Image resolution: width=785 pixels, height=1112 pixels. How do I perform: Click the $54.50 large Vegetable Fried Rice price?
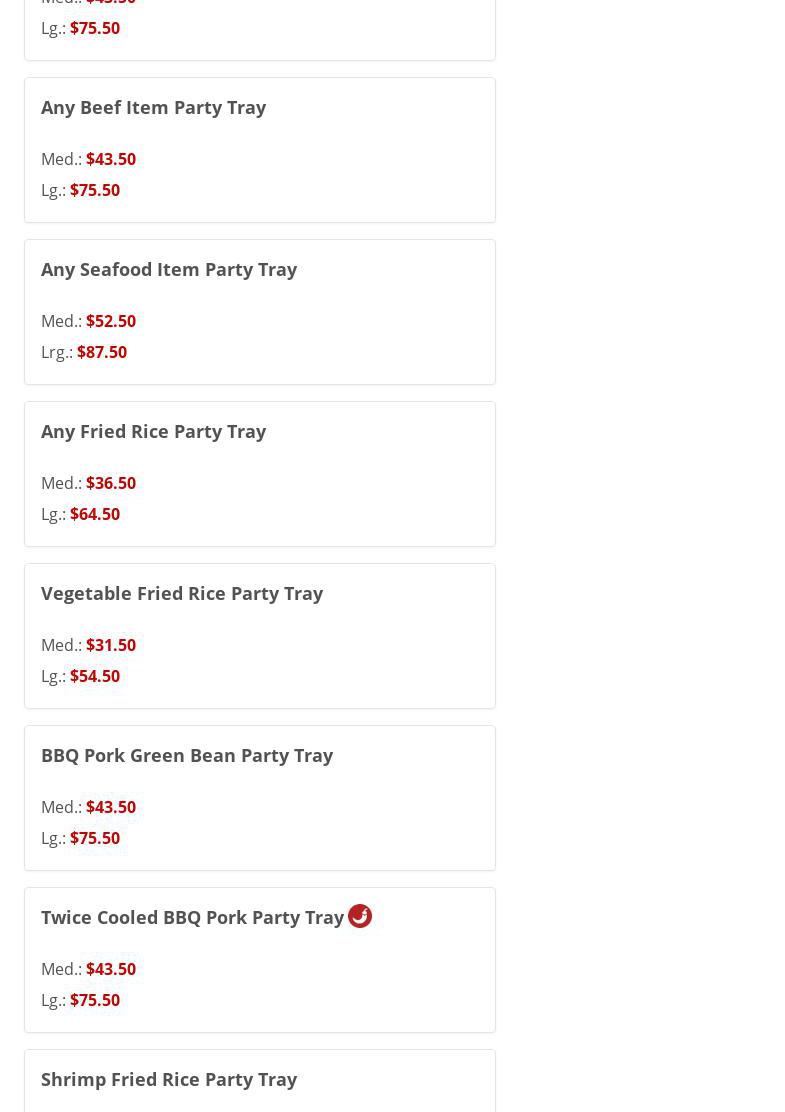pyautogui.click(x=95, y=676)
